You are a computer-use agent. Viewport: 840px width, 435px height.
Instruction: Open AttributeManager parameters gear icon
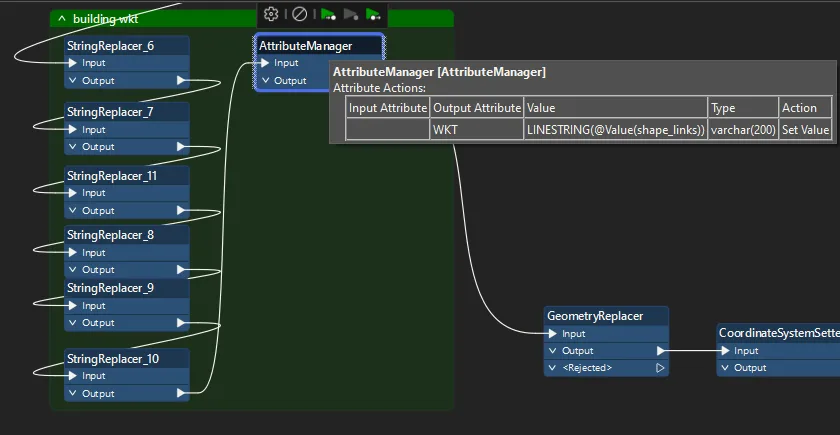coord(271,14)
